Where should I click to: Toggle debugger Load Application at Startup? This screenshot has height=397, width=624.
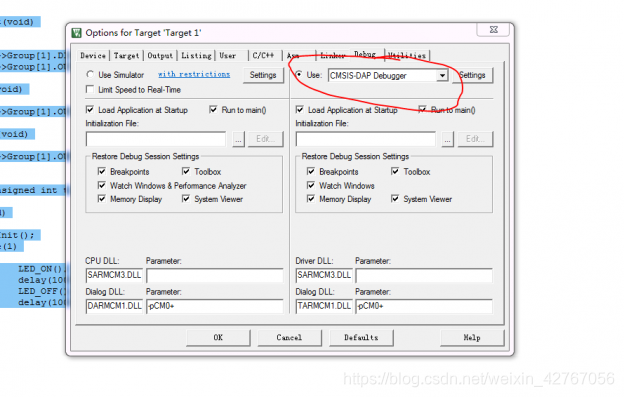300,110
